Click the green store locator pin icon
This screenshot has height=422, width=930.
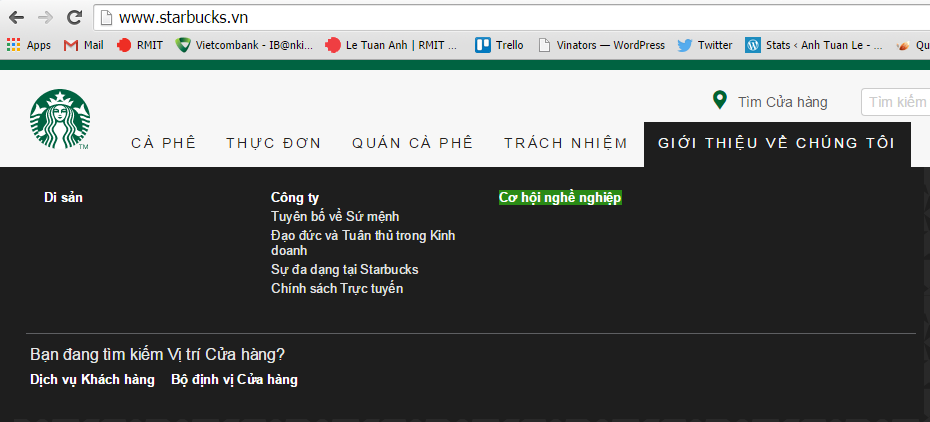tap(719, 101)
